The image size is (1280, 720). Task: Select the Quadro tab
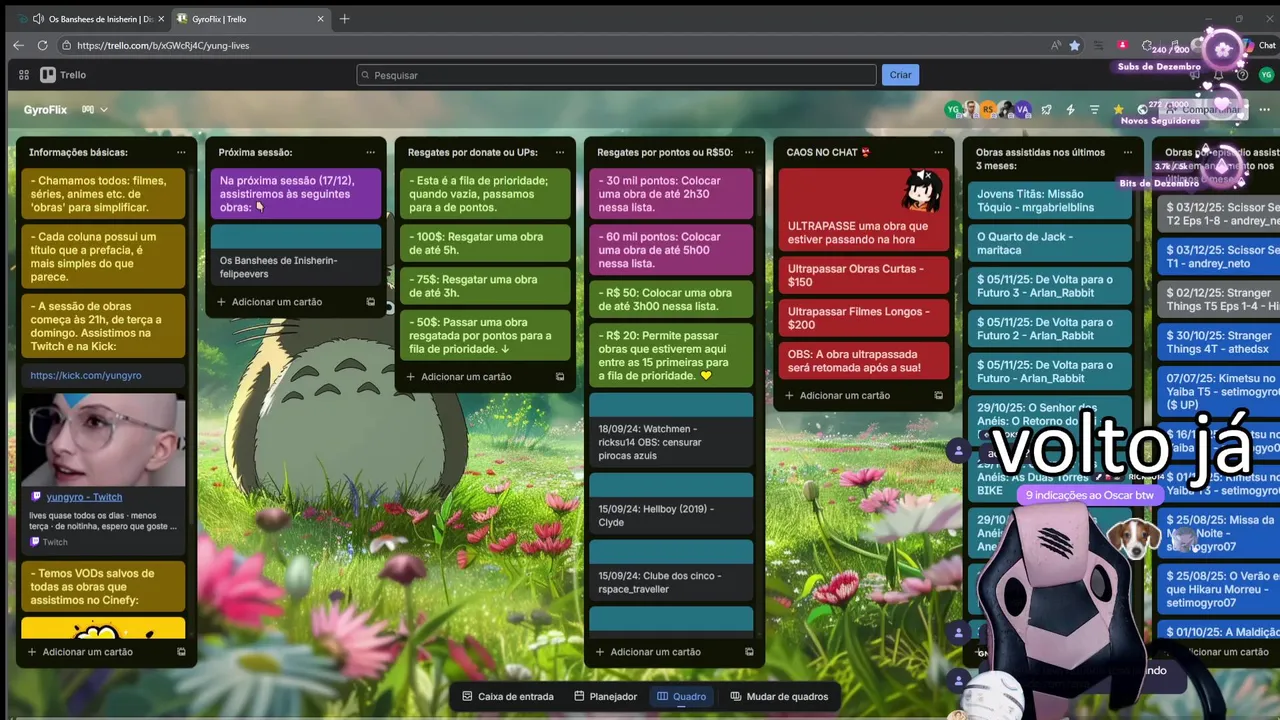(681, 696)
